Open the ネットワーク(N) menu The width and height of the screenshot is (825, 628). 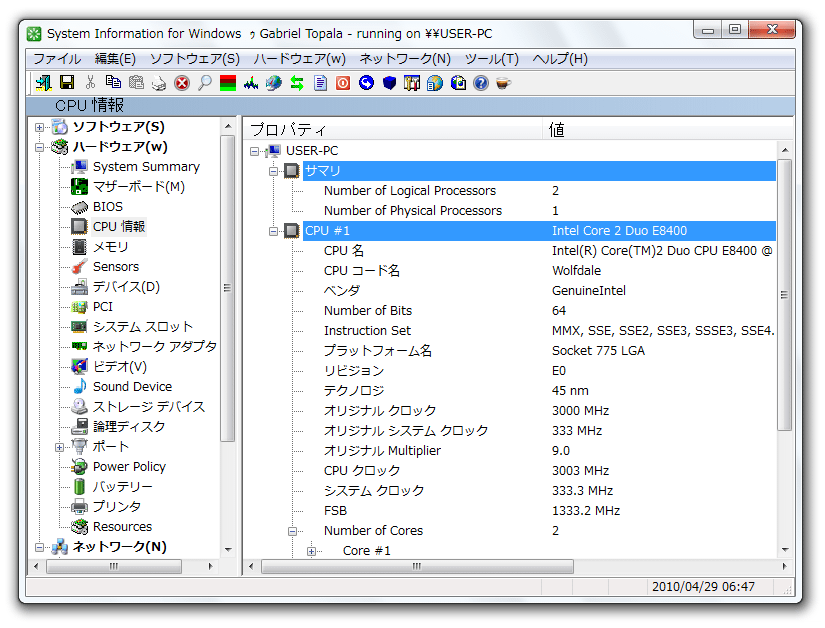coord(405,59)
